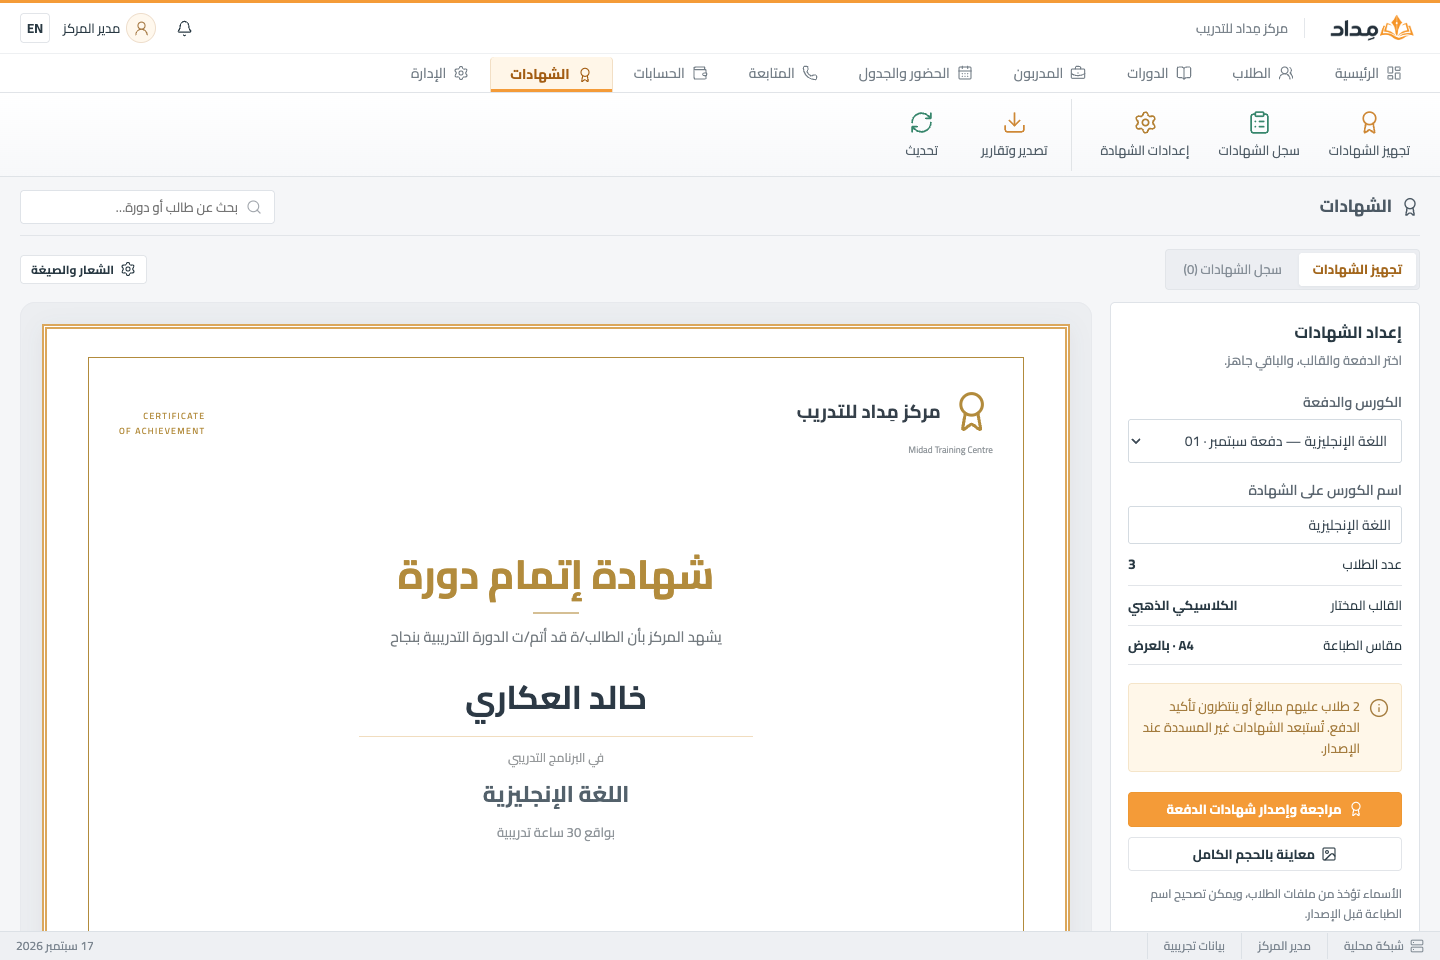Click the gear icon beside الإدارة
1440x960 pixels.
461,73
